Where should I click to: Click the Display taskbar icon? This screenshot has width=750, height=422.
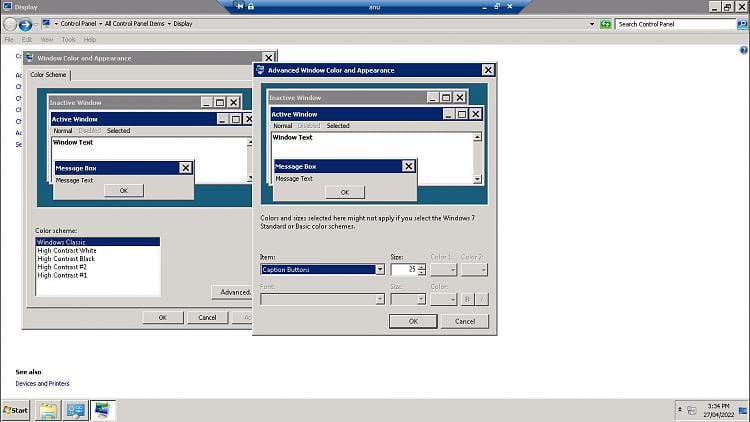[x=103, y=411]
